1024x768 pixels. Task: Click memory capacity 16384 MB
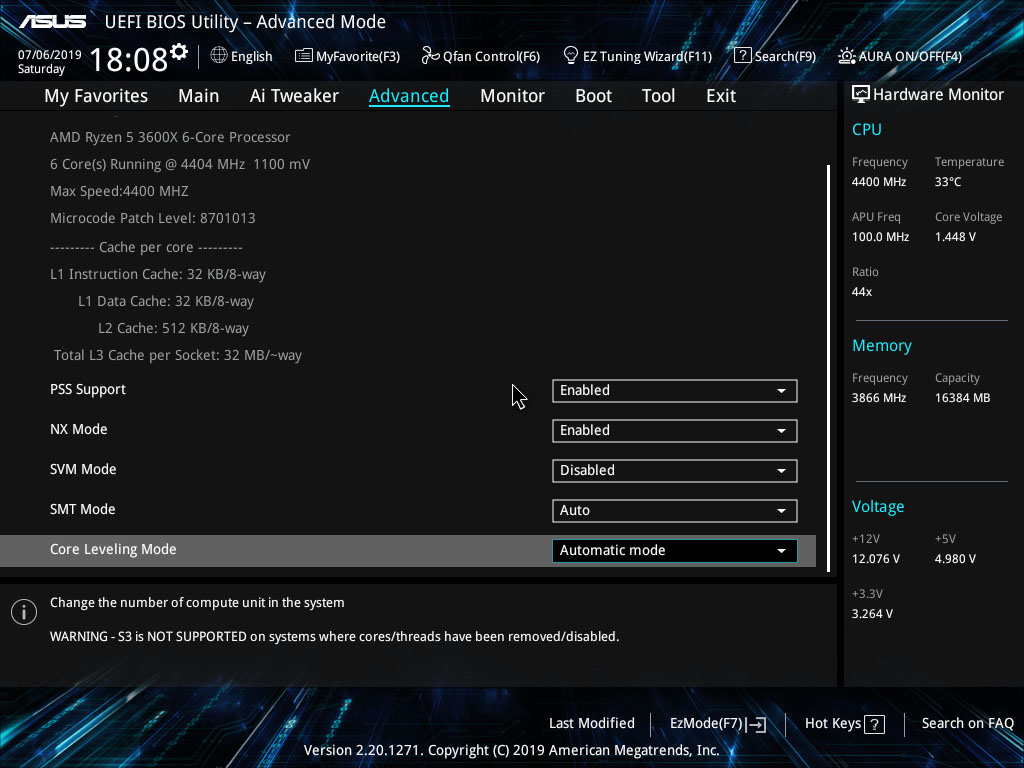point(962,398)
